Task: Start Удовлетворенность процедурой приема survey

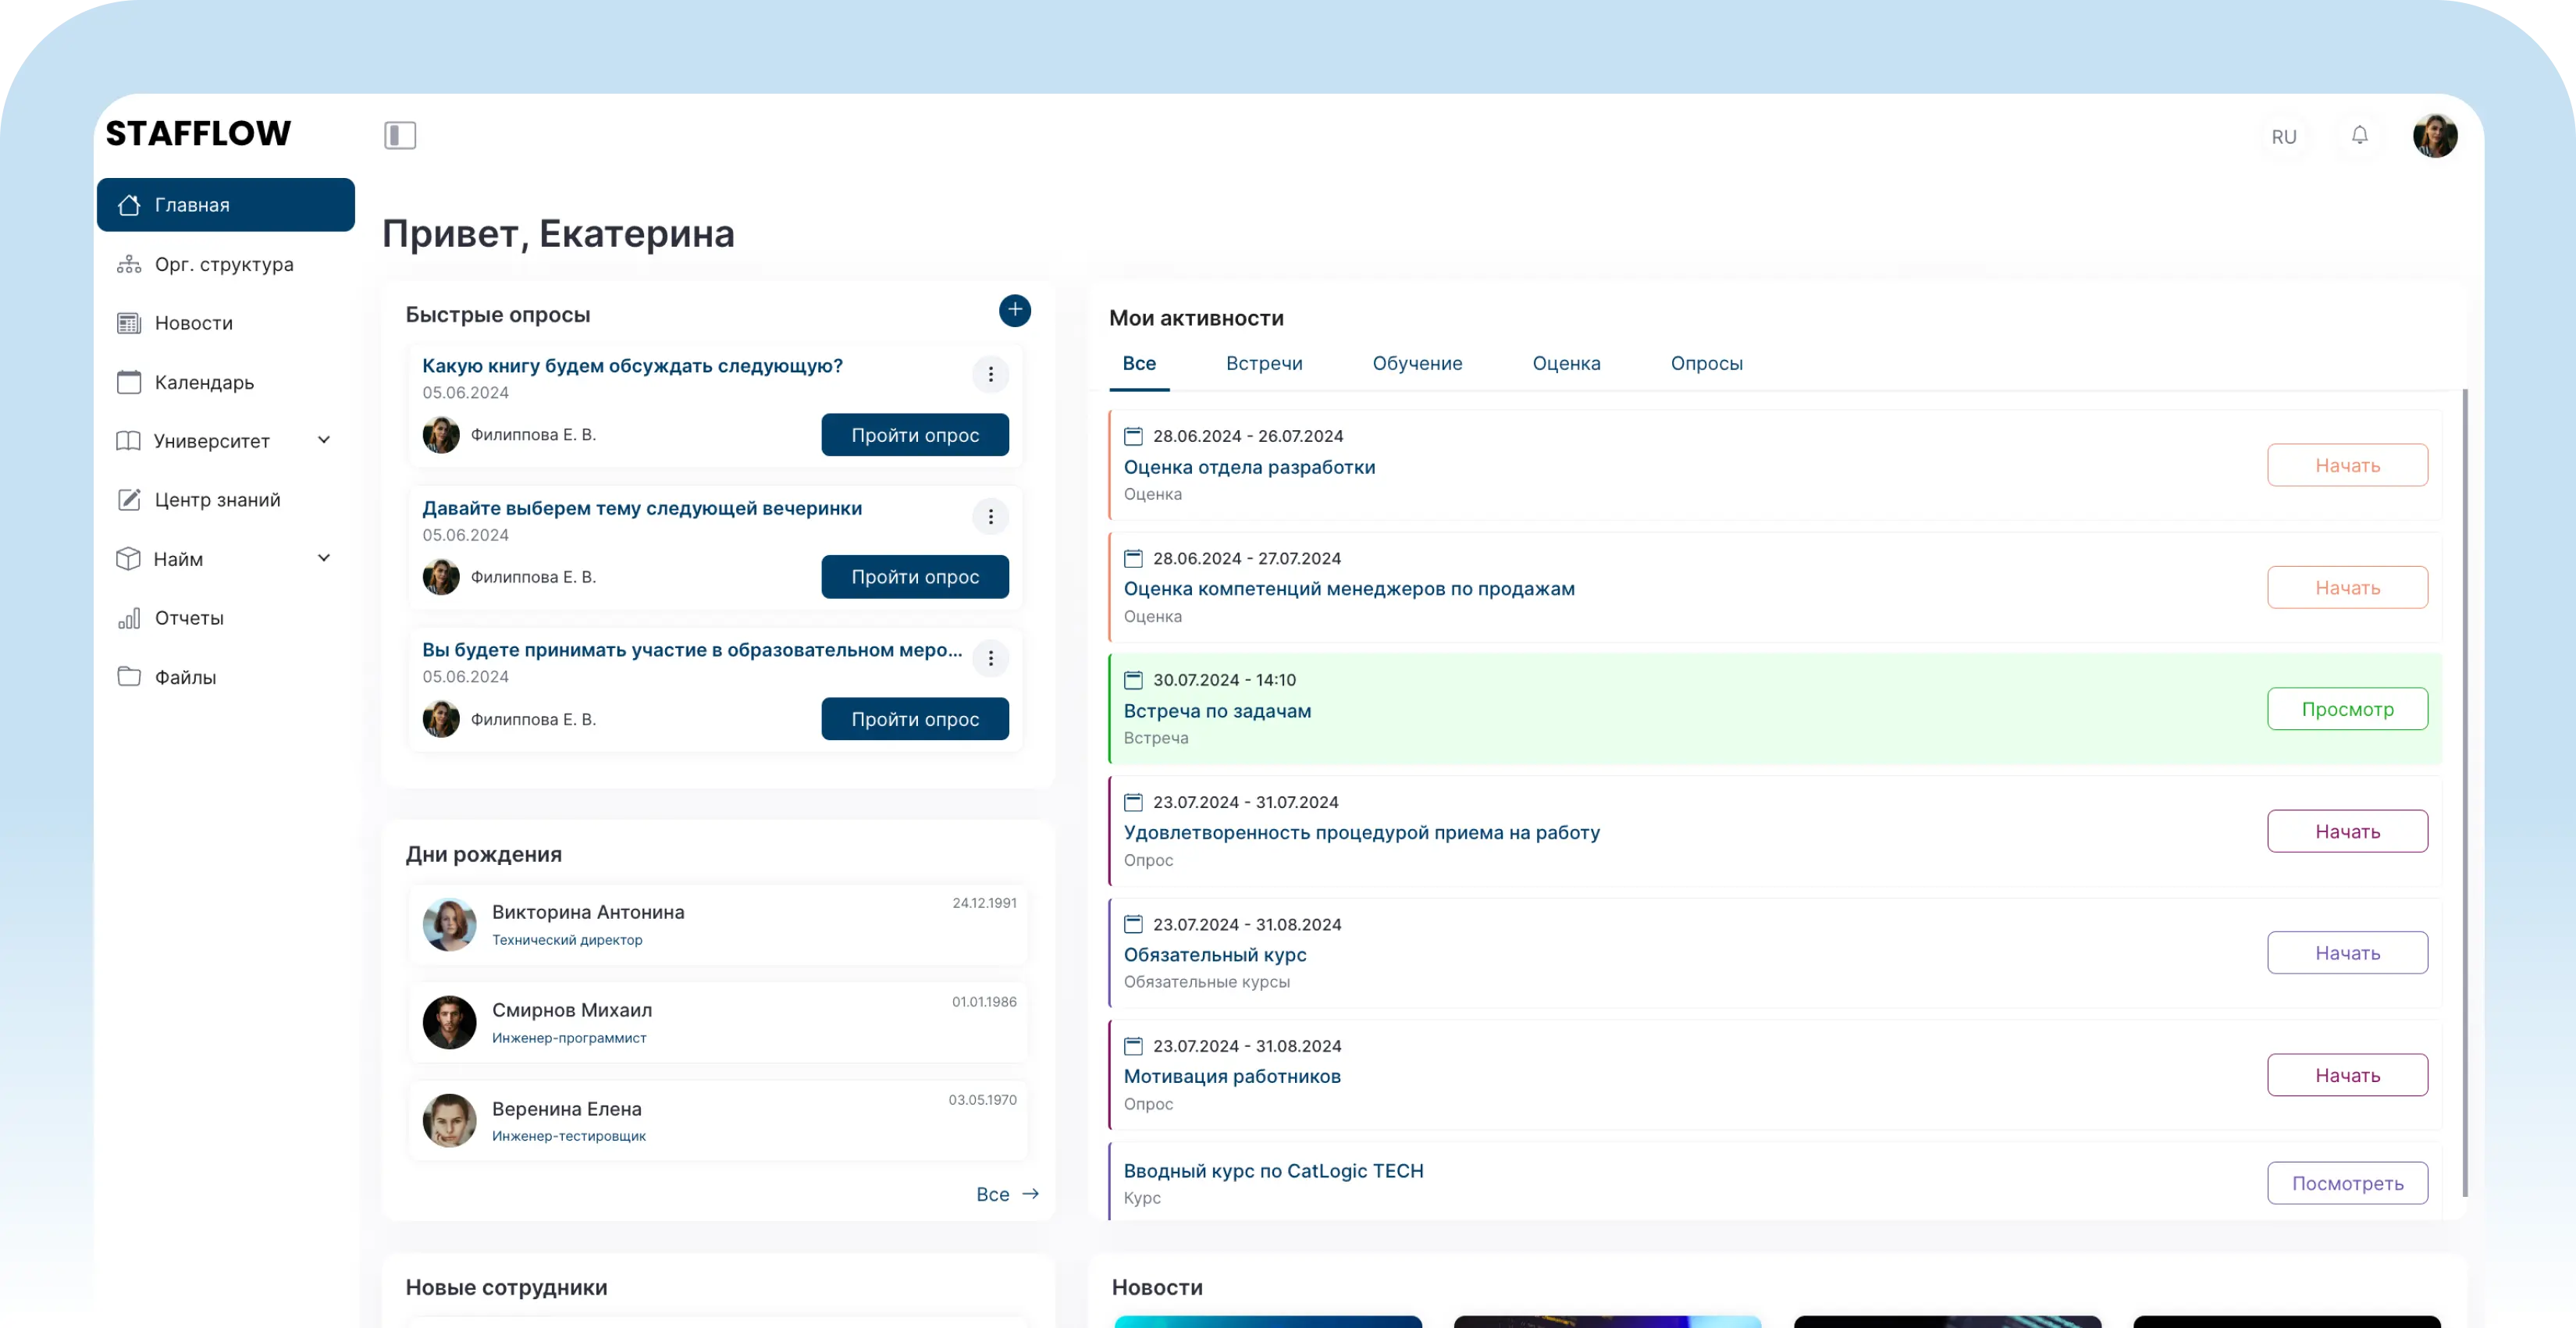Action: click(x=2347, y=831)
